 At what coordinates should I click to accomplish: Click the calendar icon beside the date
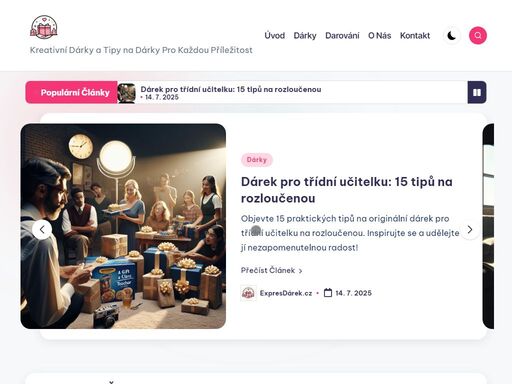click(x=328, y=293)
